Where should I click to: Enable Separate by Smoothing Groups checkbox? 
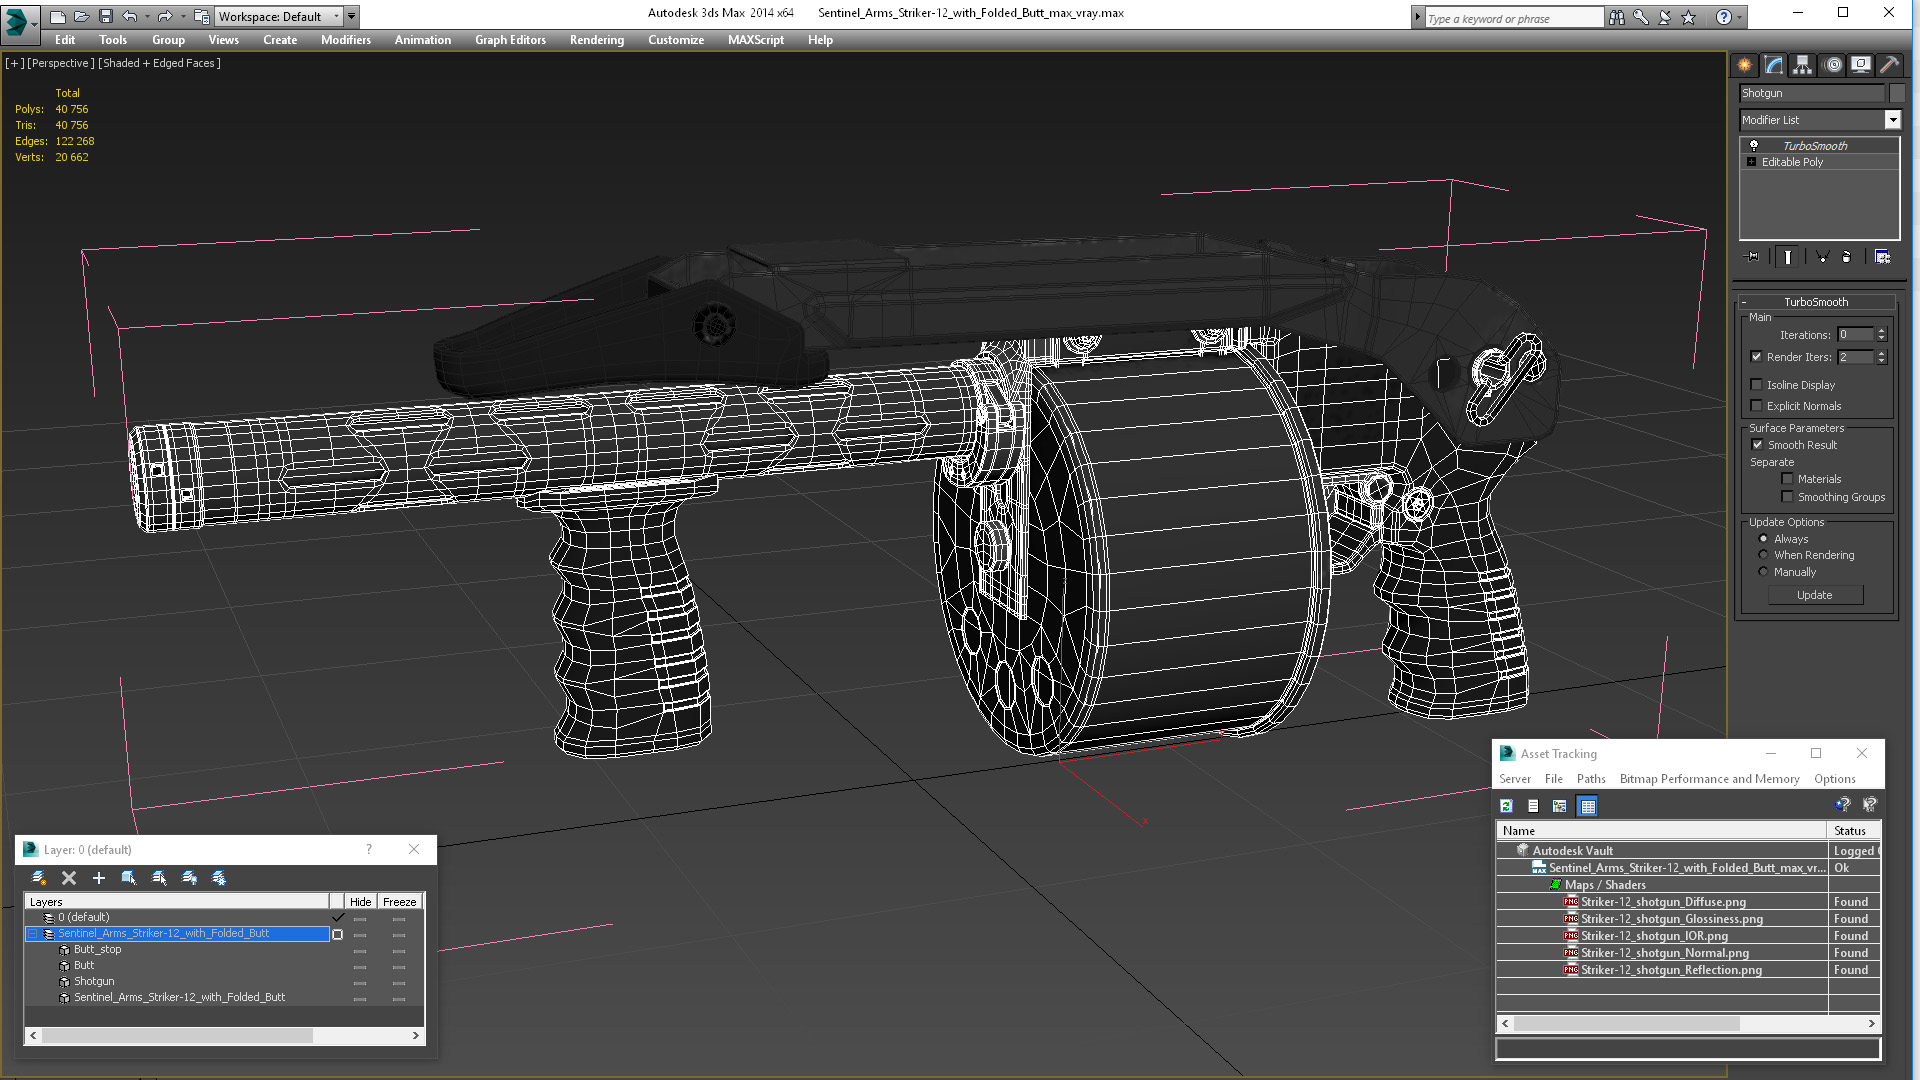click(1788, 497)
